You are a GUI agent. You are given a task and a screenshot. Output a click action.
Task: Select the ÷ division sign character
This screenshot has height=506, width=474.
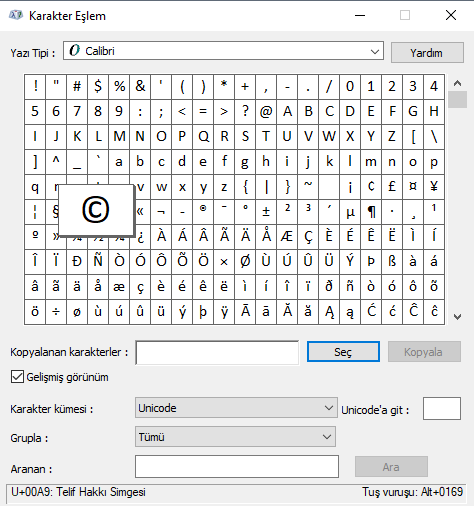pos(56,312)
